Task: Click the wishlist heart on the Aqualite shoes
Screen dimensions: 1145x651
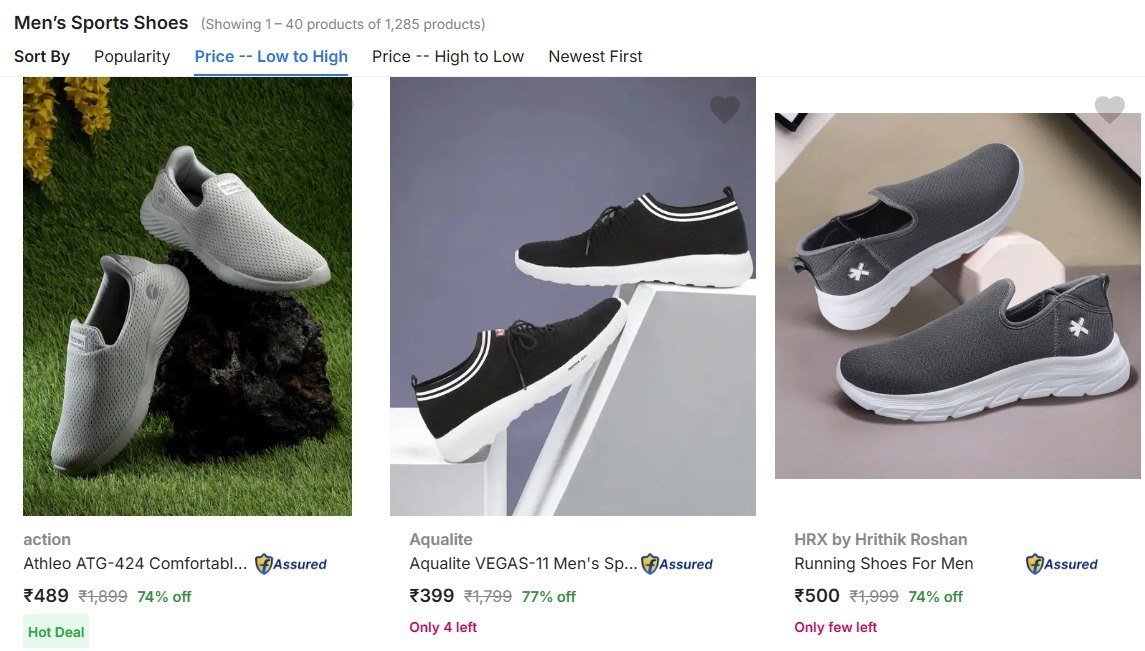Action: pyautogui.click(x=724, y=110)
